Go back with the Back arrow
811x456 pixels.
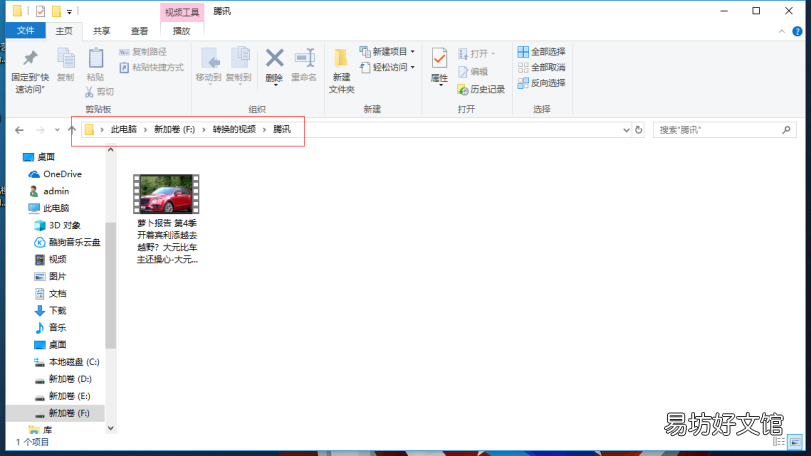click(x=19, y=130)
